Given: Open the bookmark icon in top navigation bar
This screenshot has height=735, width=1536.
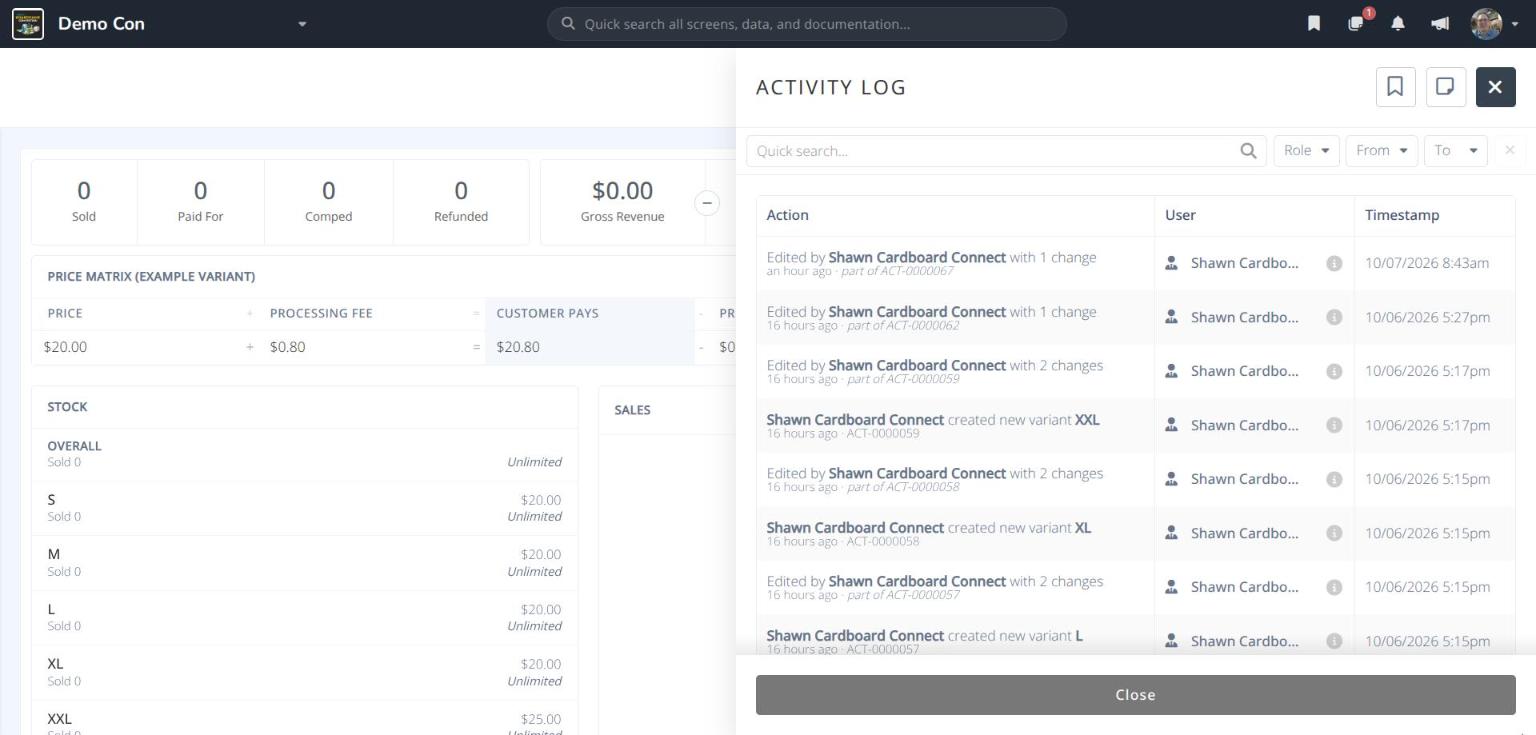Looking at the screenshot, I should (x=1314, y=24).
